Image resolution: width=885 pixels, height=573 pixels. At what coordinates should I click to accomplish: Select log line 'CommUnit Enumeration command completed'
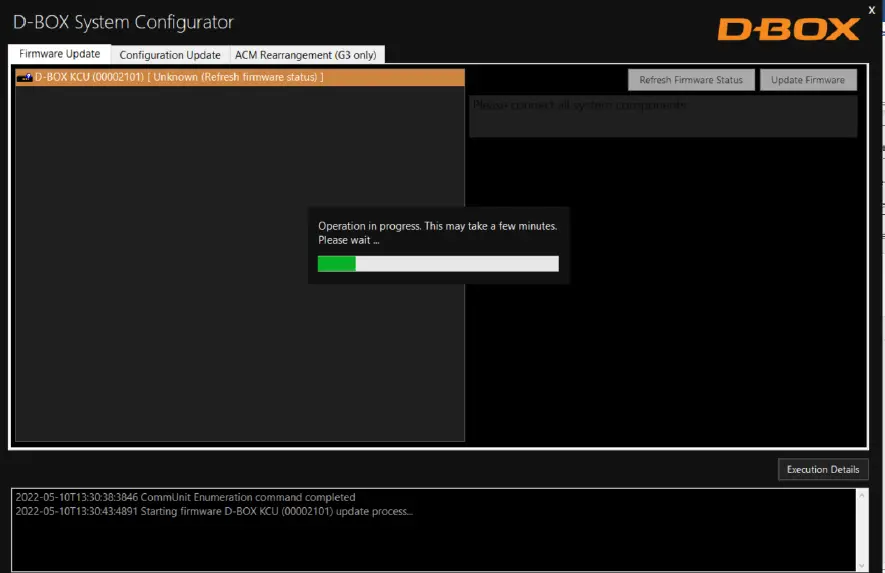click(185, 497)
